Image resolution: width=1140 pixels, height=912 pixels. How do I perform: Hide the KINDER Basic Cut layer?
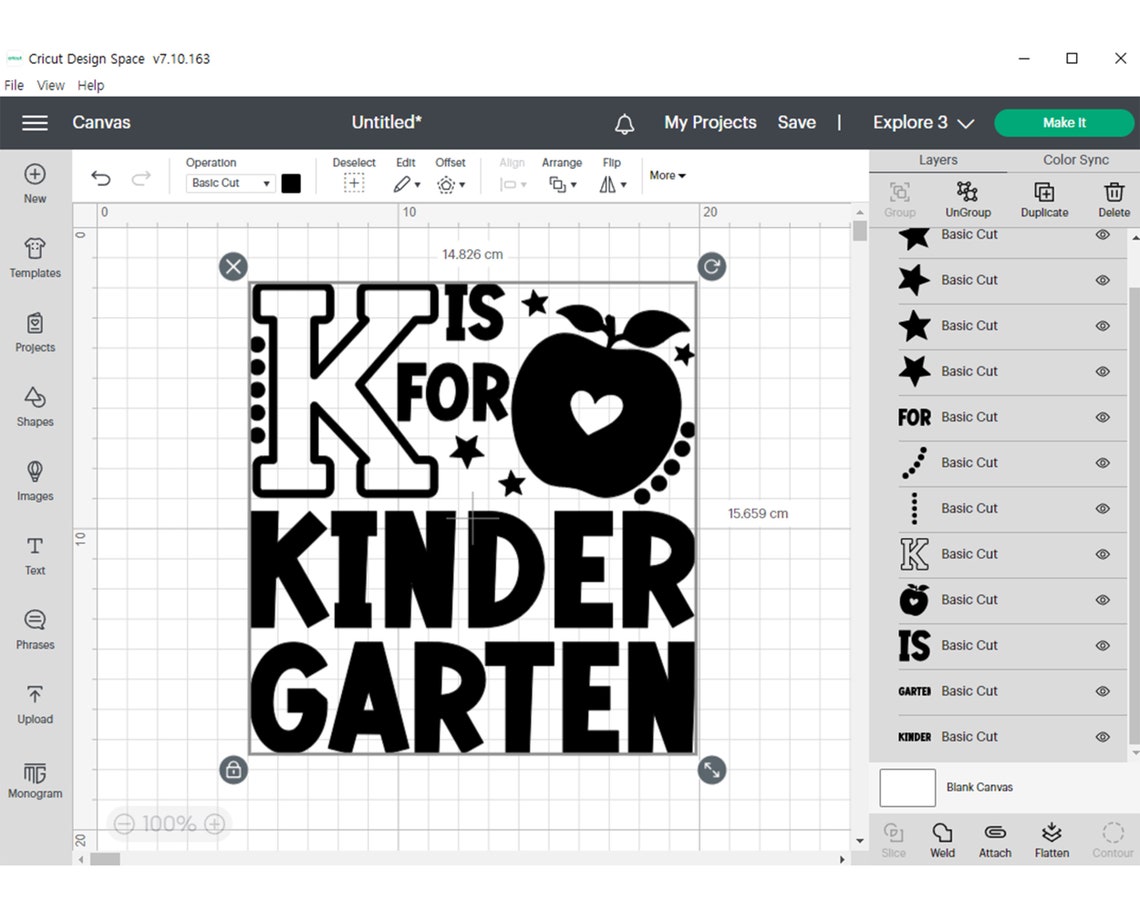coord(1103,736)
